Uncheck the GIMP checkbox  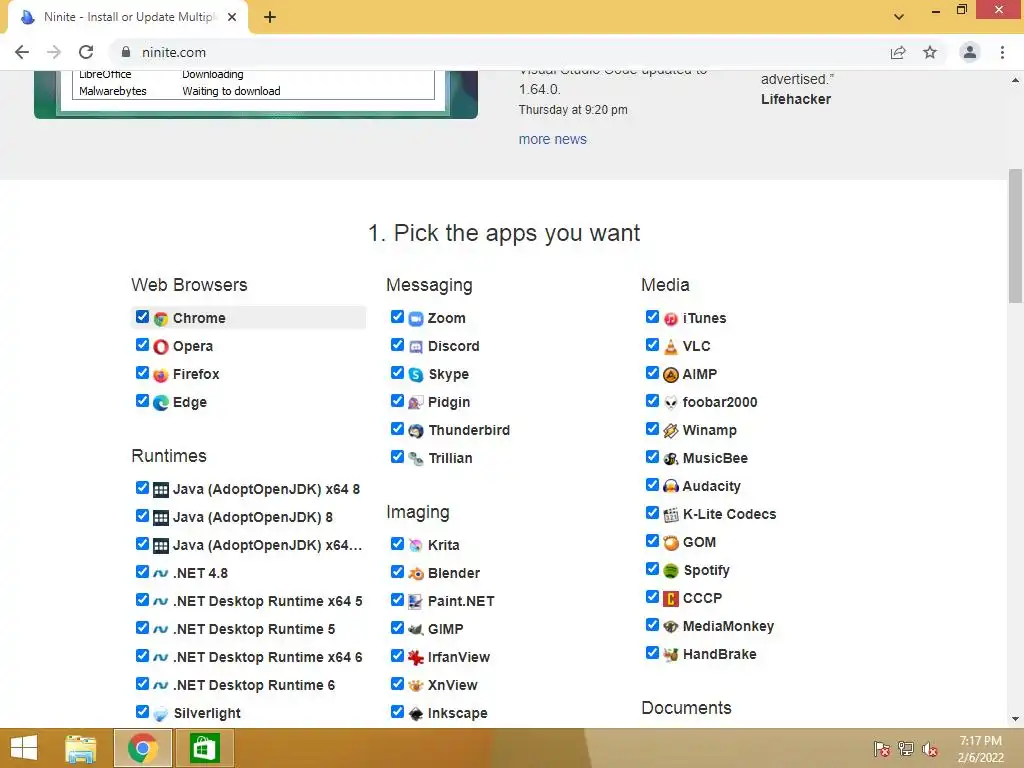(x=397, y=628)
